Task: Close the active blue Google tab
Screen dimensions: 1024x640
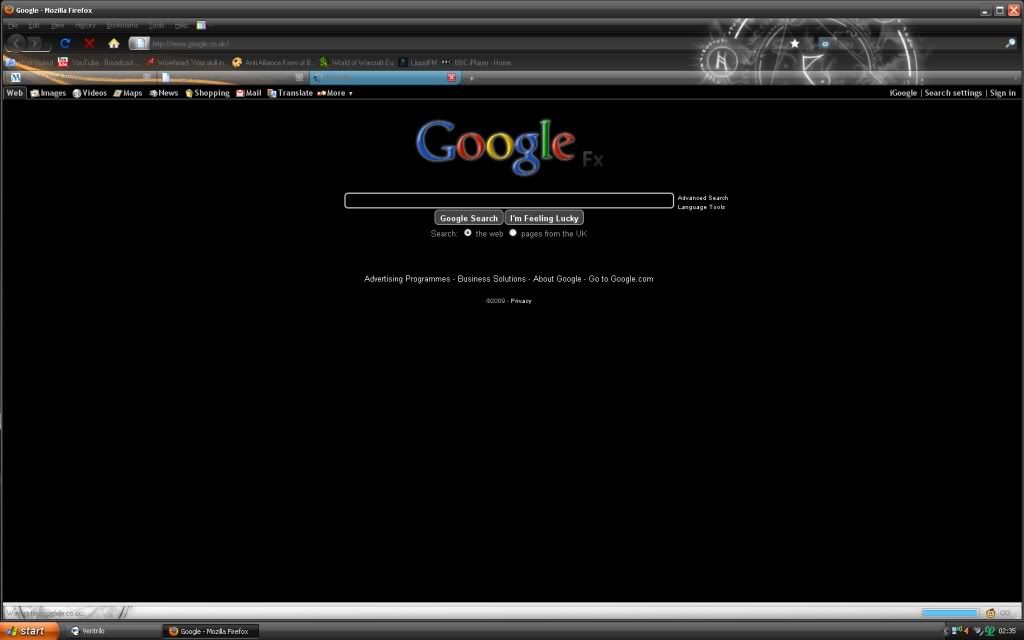Action: pos(451,77)
